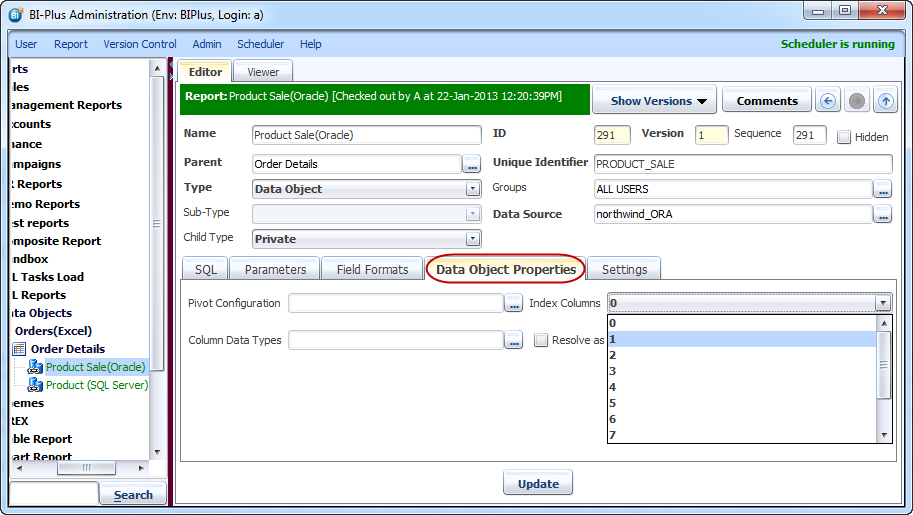Viewport: 913px width, 515px height.
Task: Click the Pivot Configuration ellipsis button
Action: pos(514,303)
